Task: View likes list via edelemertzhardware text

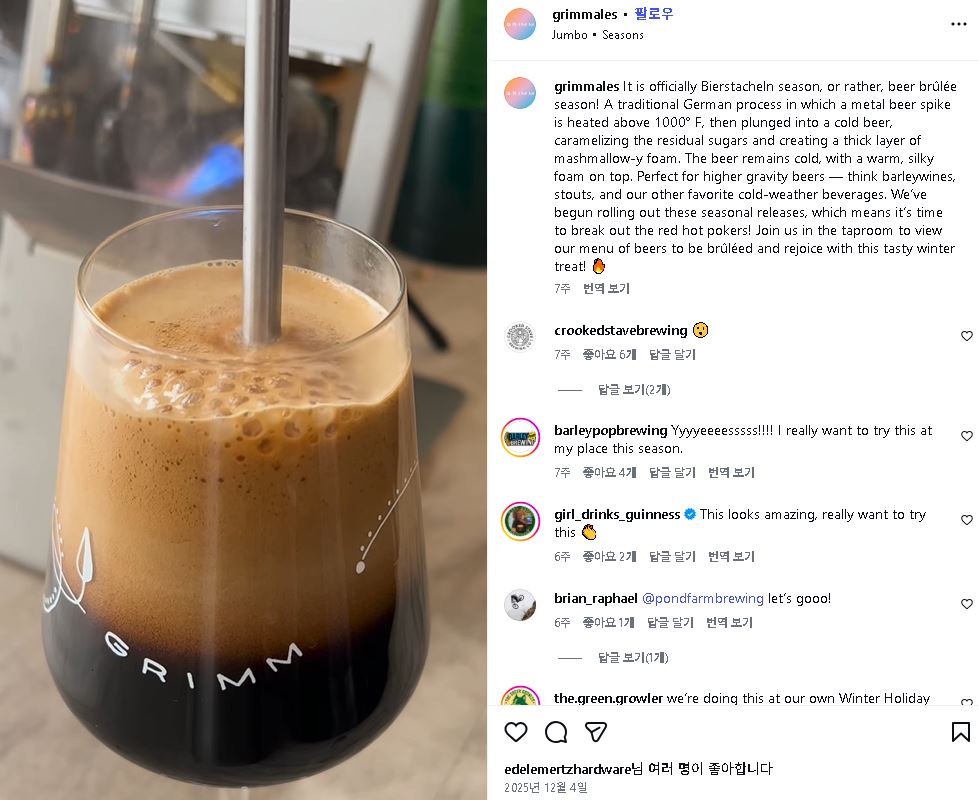Action: [x=568, y=769]
